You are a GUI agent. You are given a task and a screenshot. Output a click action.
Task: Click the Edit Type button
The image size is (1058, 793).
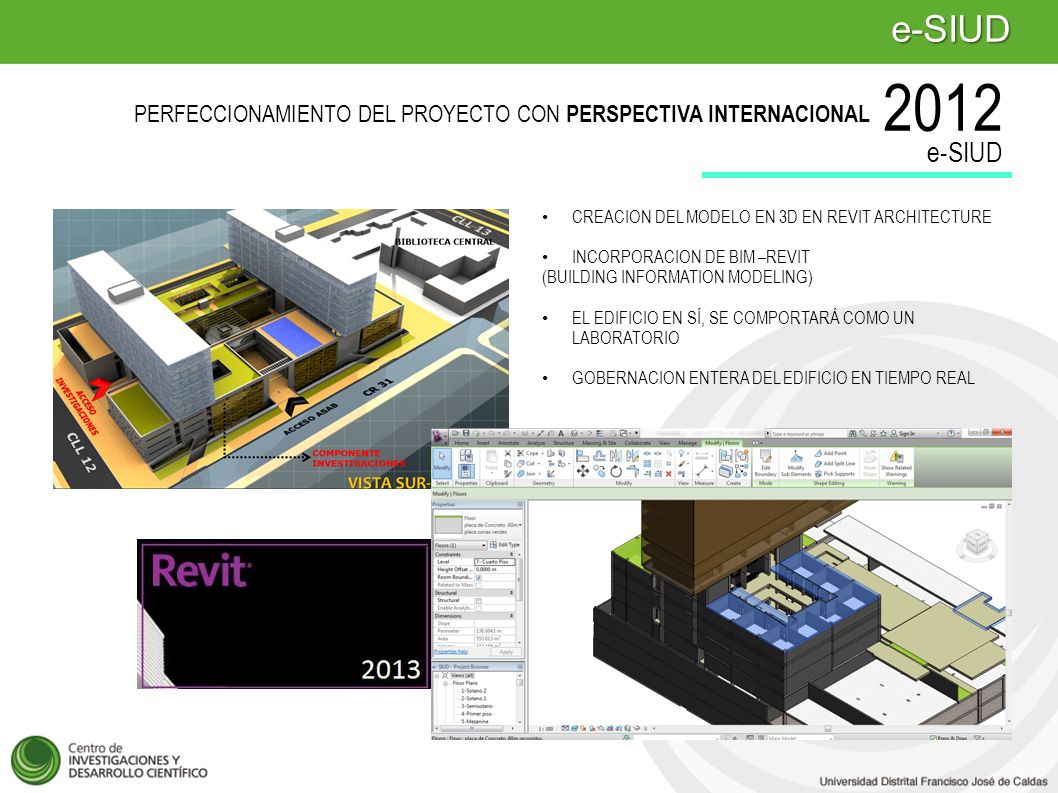[x=505, y=545]
